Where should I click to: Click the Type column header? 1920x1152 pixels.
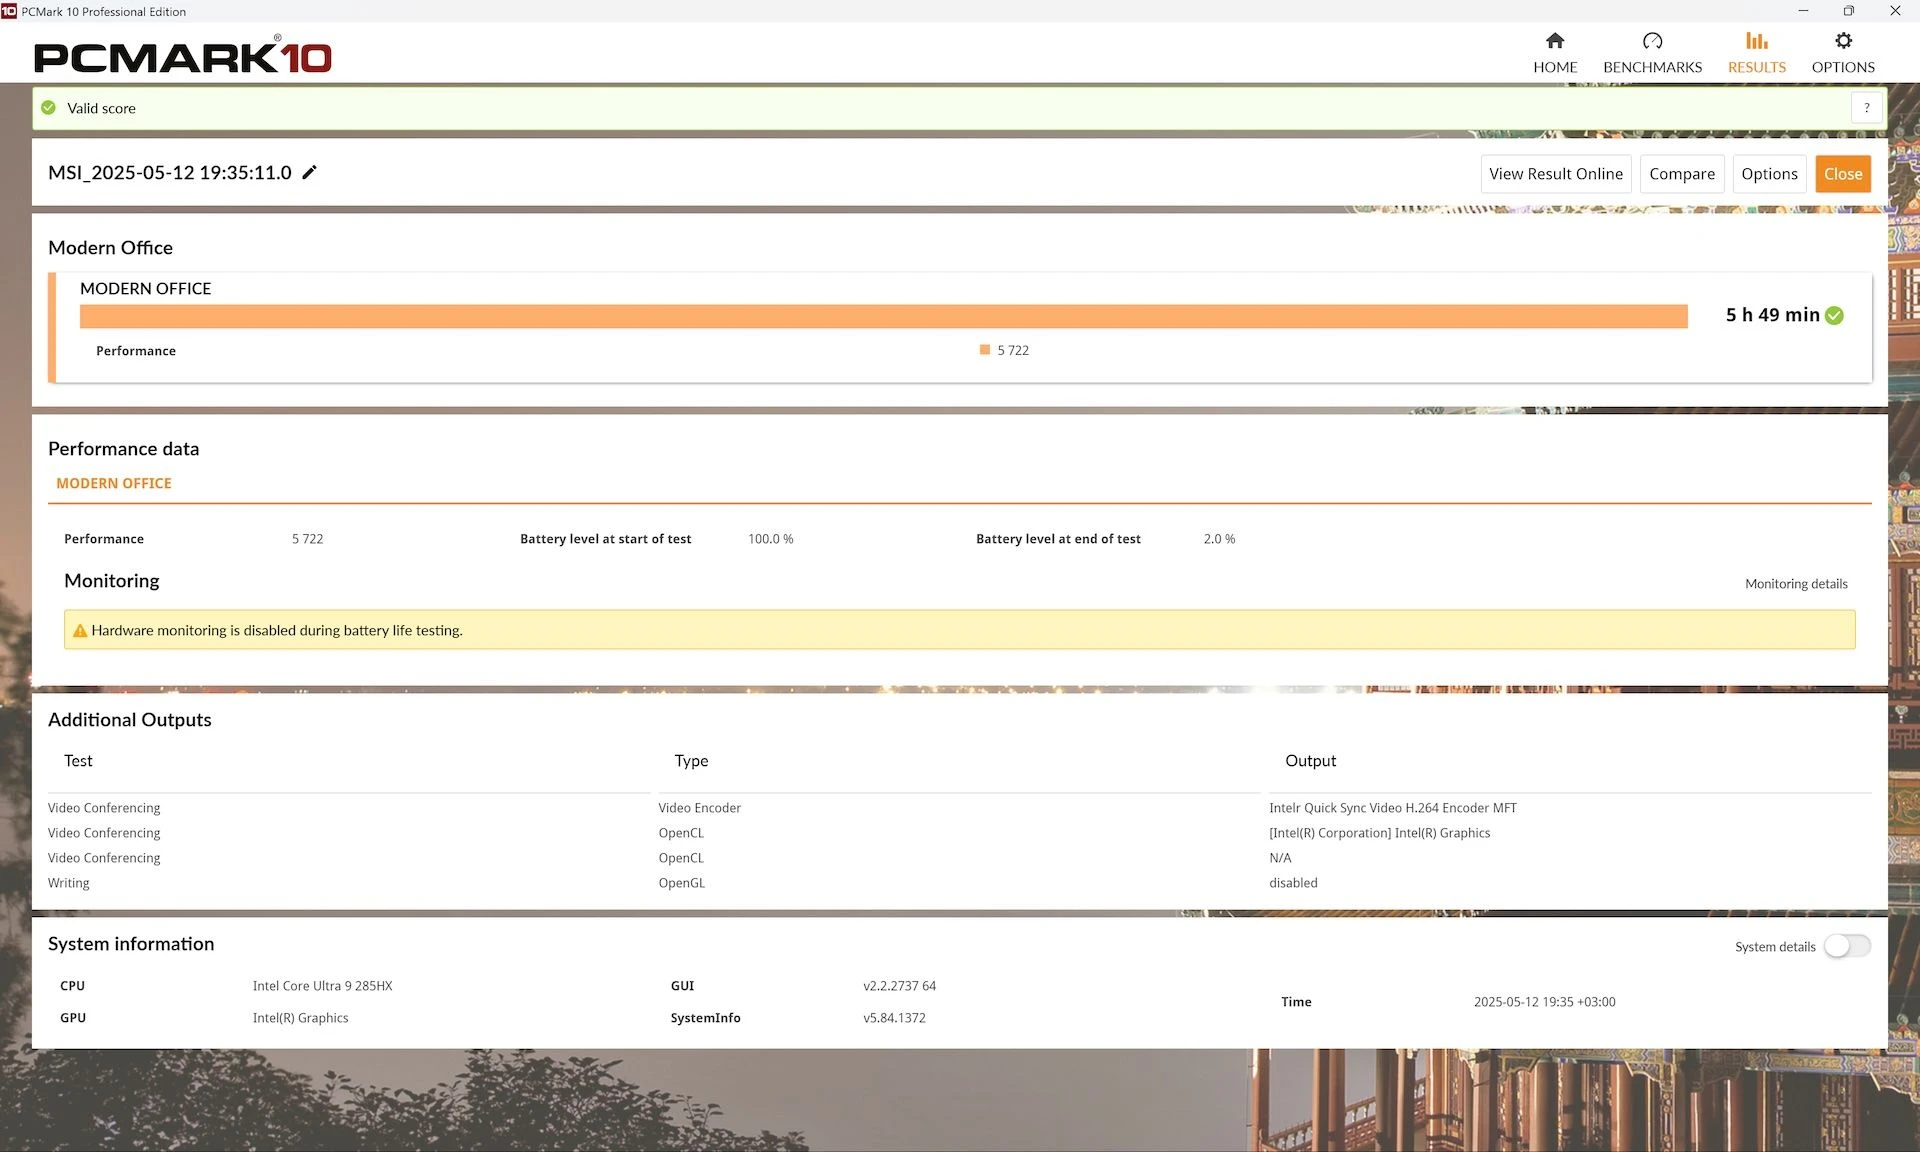tap(691, 761)
